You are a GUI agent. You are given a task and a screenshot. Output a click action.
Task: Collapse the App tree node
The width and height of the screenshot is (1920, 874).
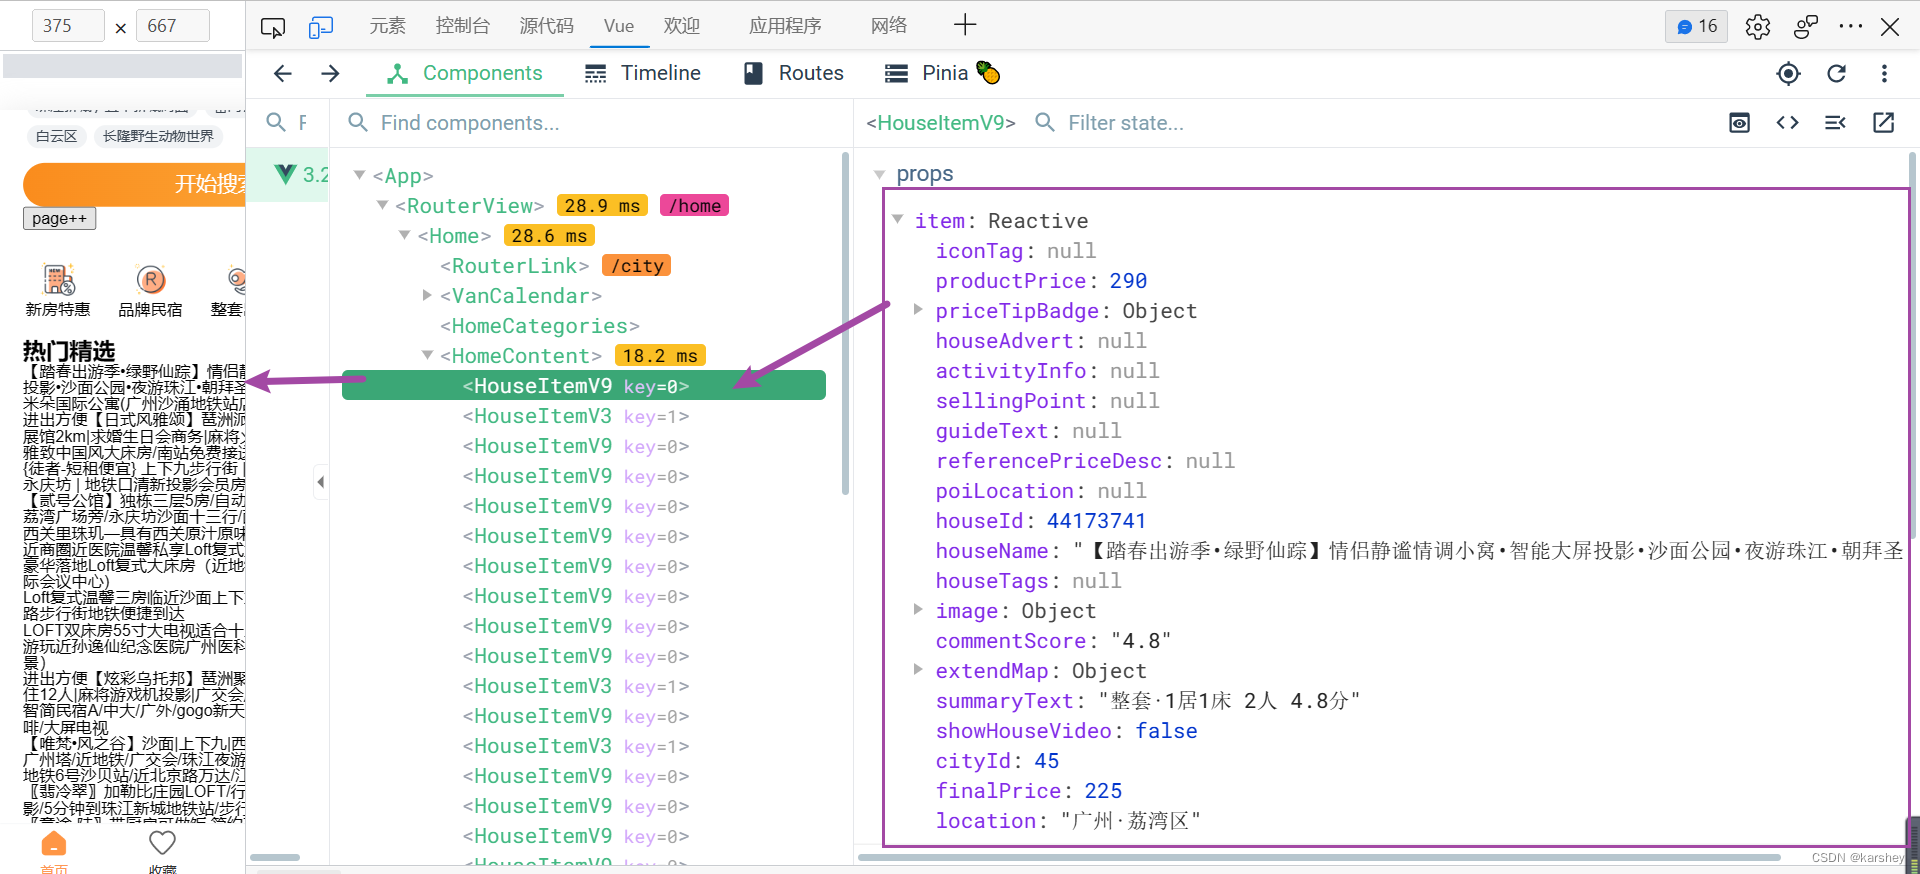click(359, 175)
